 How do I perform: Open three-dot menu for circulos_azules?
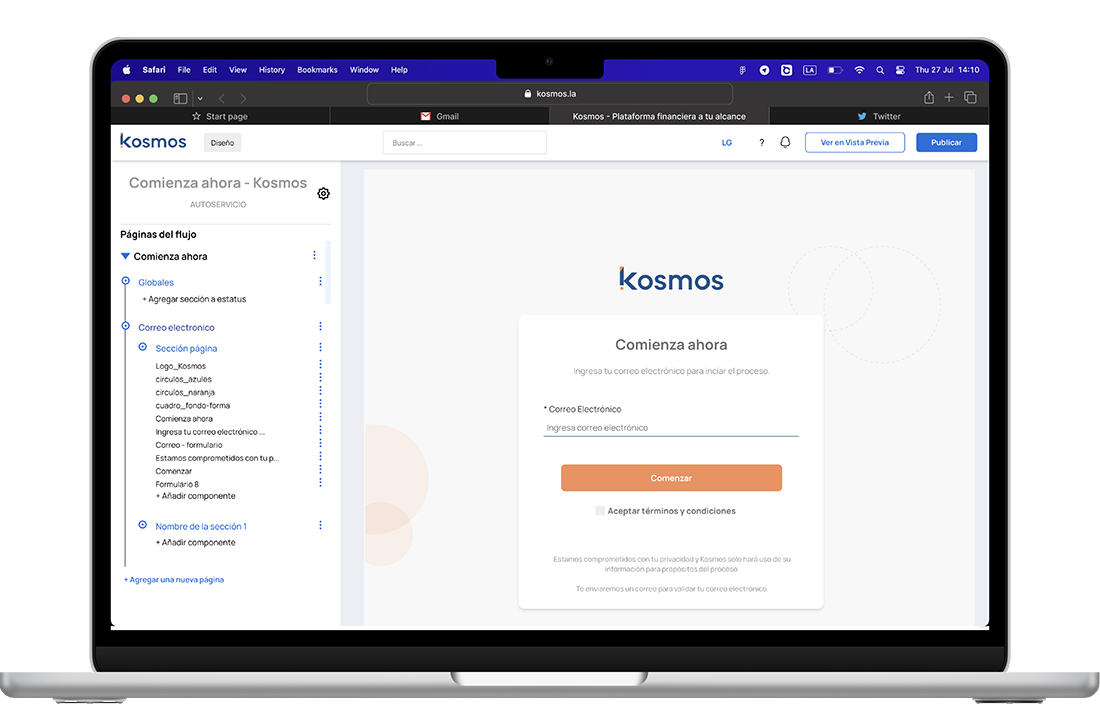321,378
